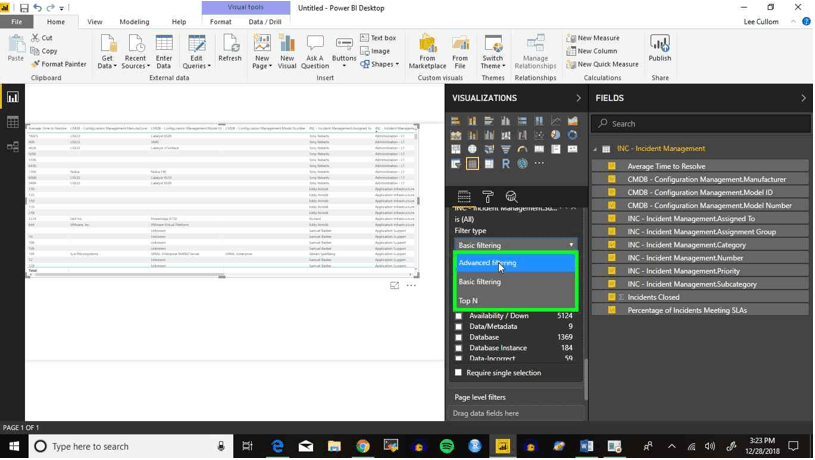This screenshot has width=815, height=460.
Task: Click Focus mode icon under table visual
Action: pyautogui.click(x=395, y=285)
